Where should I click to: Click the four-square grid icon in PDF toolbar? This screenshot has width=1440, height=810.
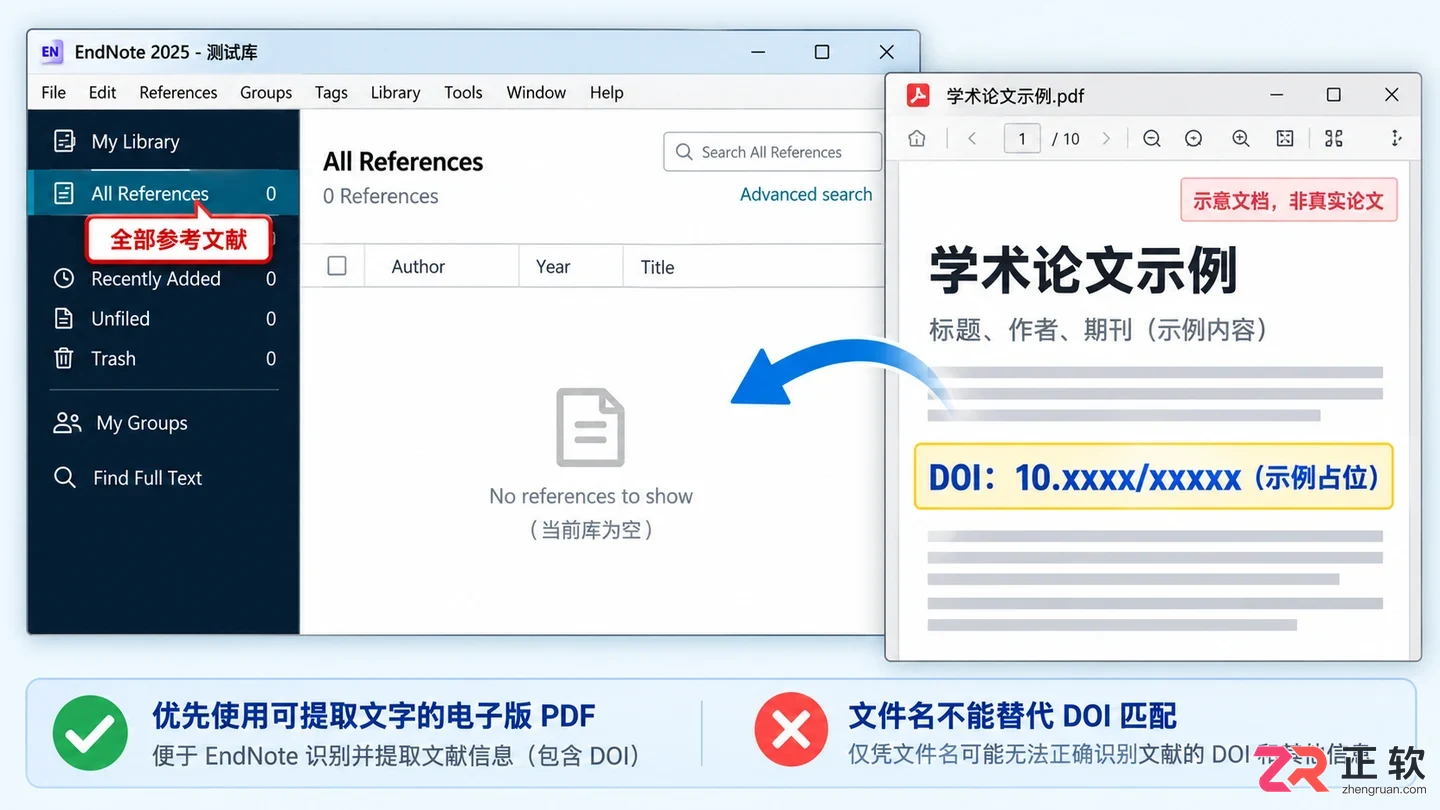[1334, 139]
